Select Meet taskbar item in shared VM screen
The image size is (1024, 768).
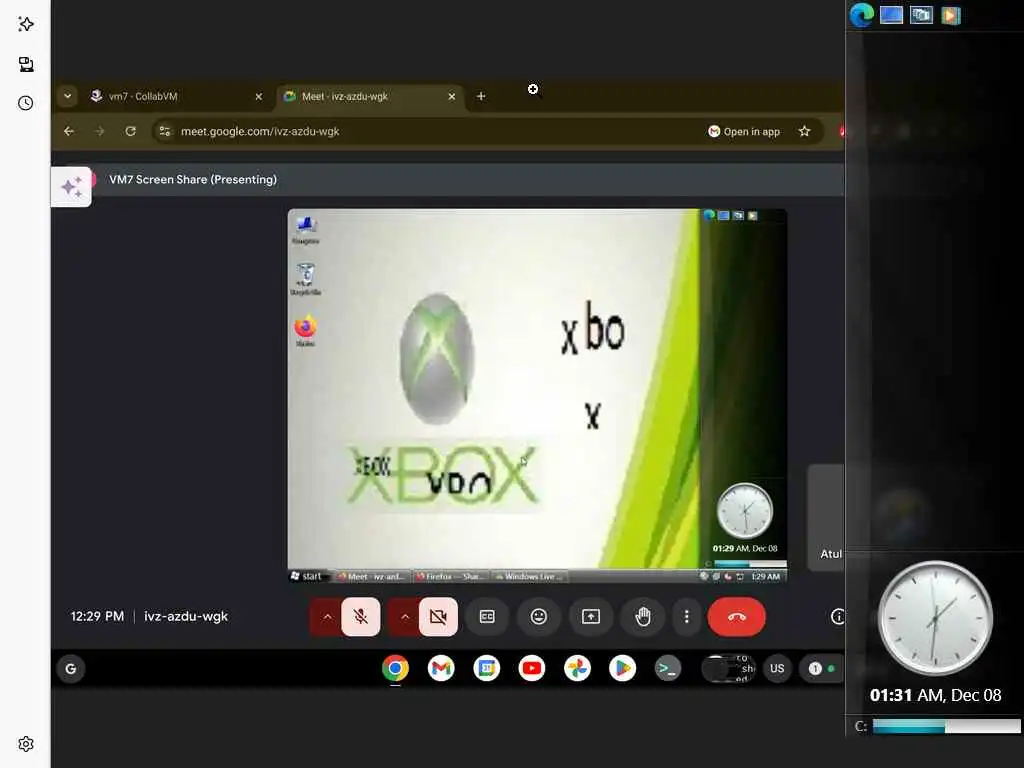point(372,576)
